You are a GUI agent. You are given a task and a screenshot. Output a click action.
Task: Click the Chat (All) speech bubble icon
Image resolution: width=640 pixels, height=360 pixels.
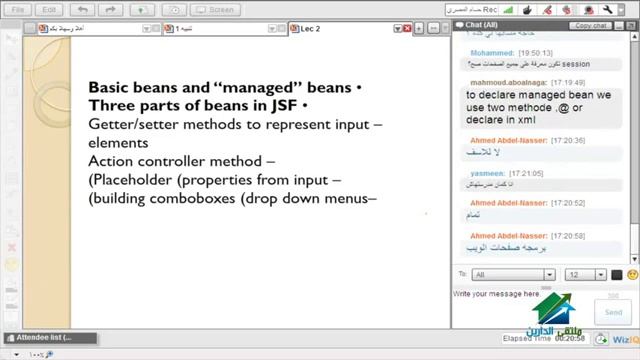point(460,25)
